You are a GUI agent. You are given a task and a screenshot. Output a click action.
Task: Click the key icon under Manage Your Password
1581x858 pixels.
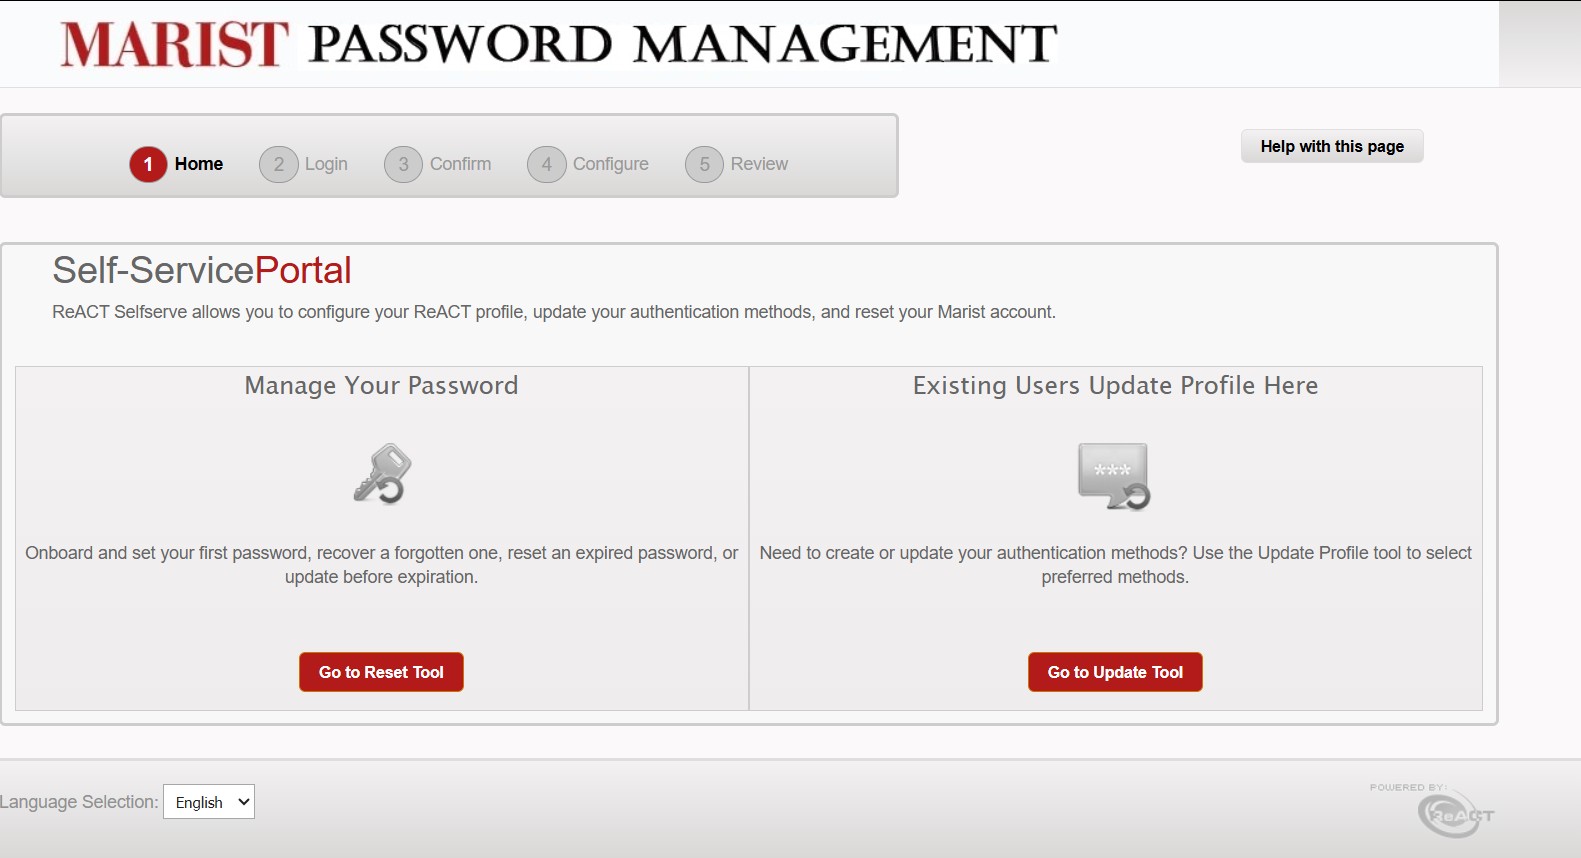(382, 474)
